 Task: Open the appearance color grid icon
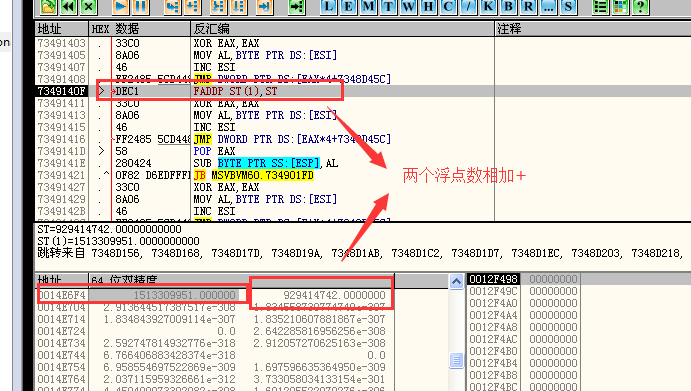click(x=620, y=7)
